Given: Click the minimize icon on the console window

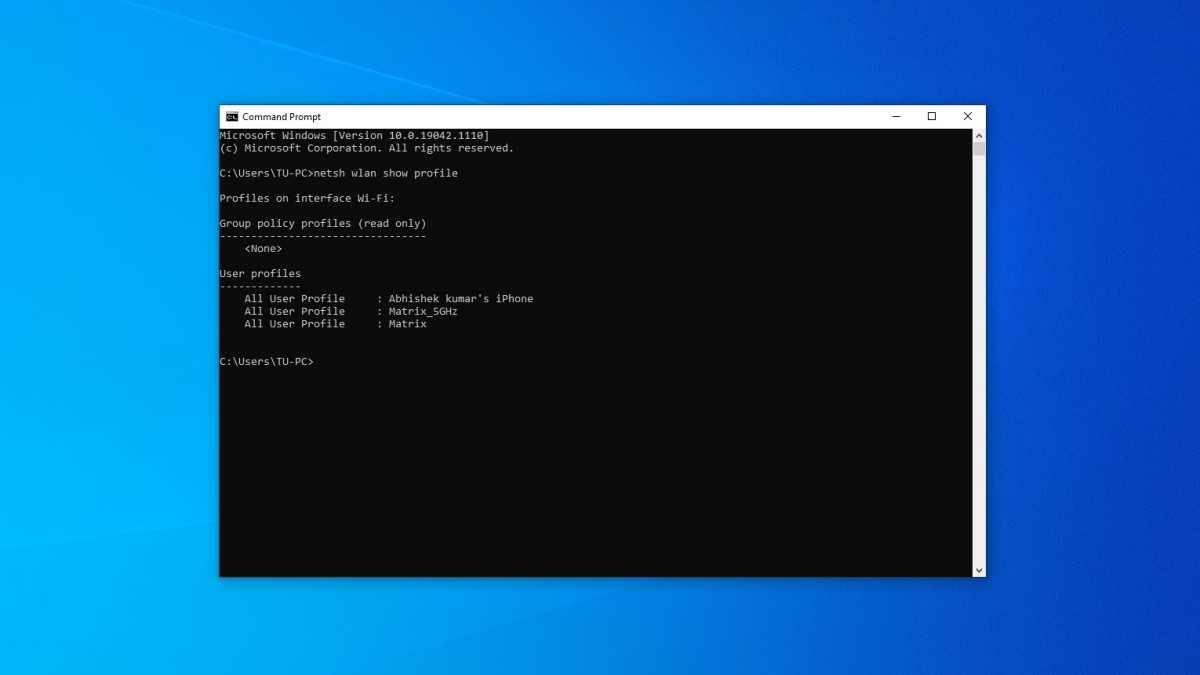Looking at the screenshot, I should 896,116.
